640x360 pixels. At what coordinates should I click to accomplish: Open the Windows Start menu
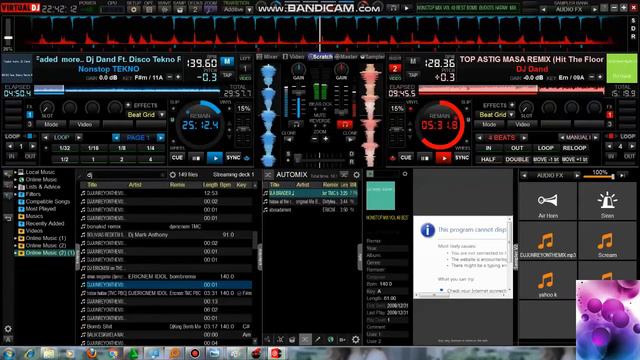tap(9, 353)
